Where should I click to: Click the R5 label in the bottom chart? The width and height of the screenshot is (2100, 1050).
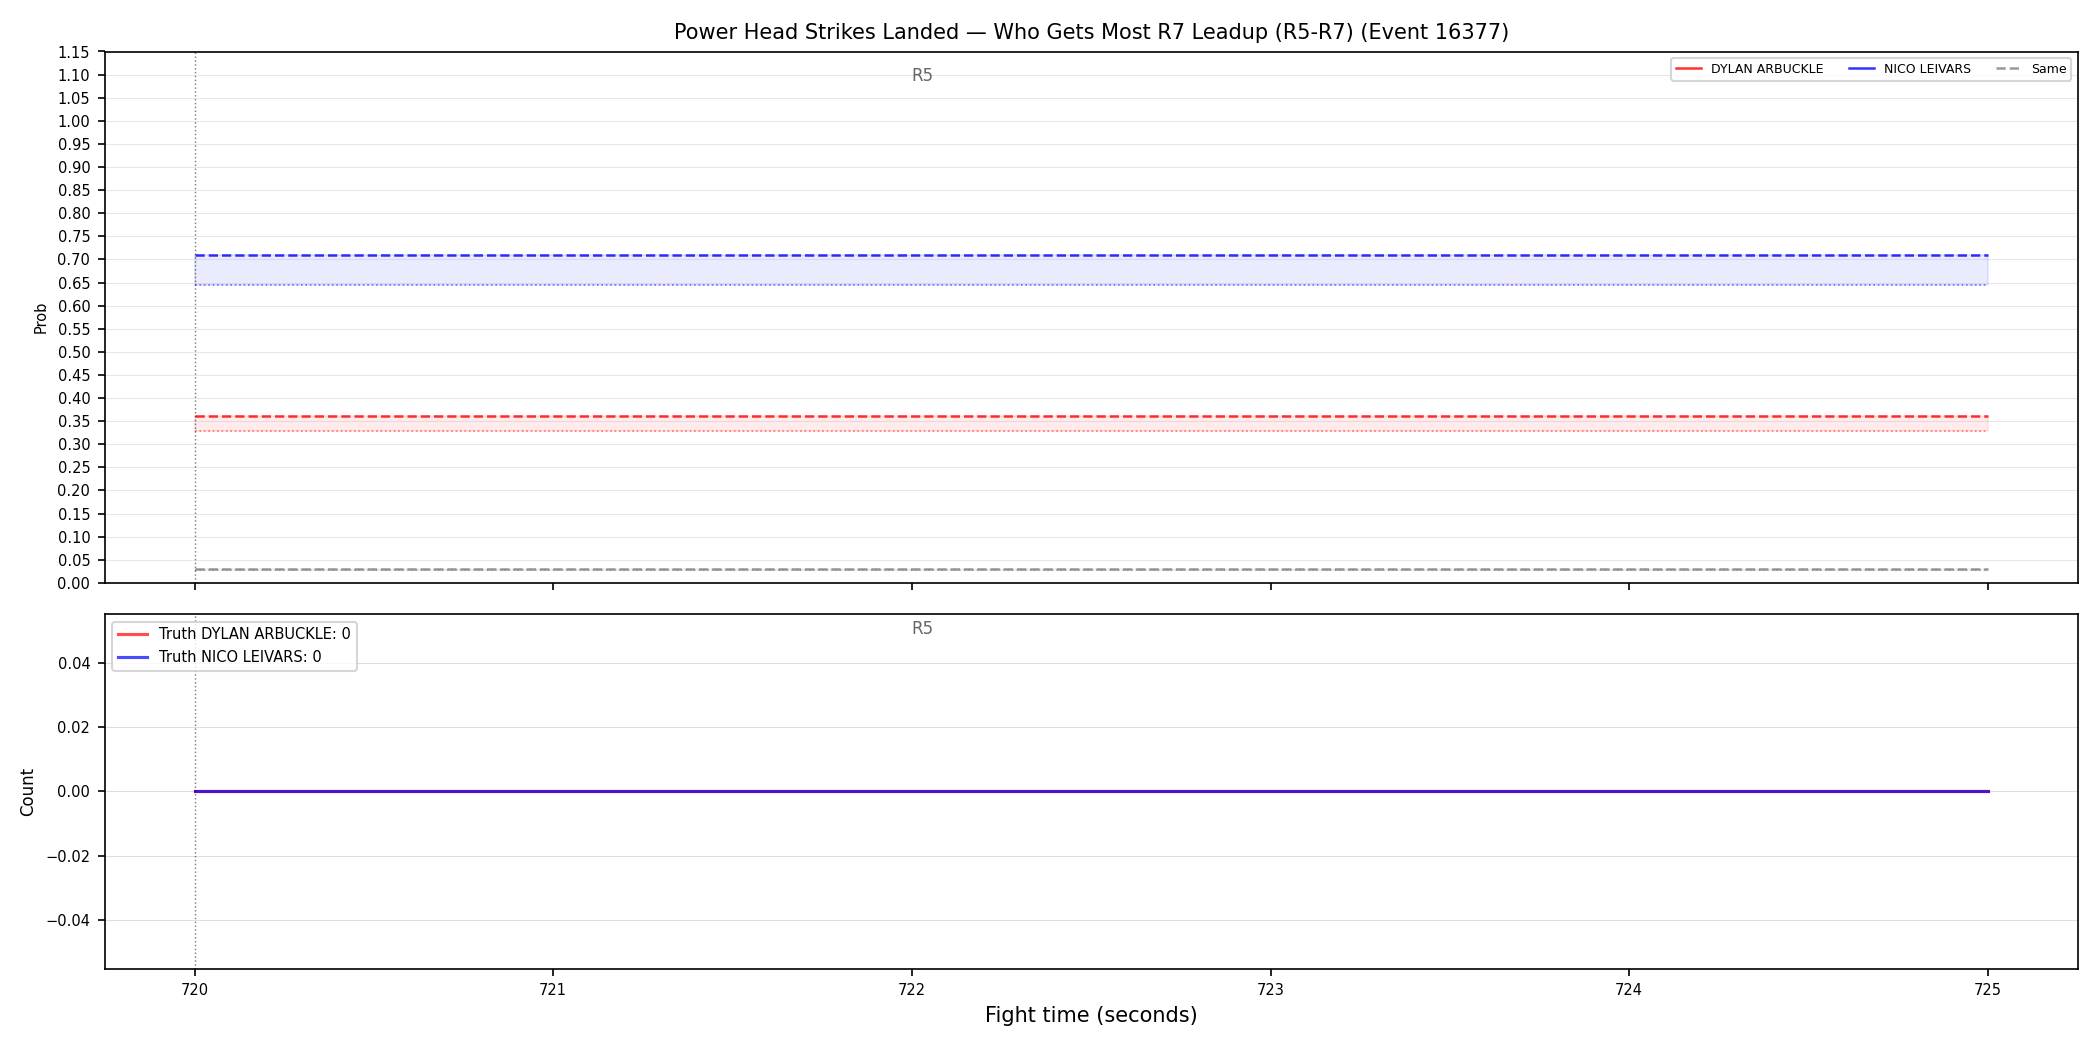922,628
